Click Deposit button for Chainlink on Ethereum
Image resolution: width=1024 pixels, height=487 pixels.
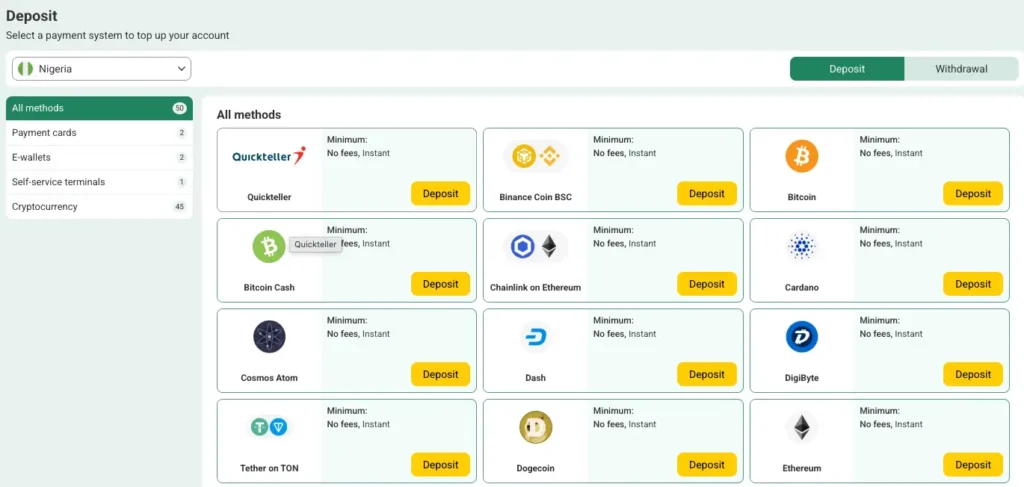click(707, 284)
